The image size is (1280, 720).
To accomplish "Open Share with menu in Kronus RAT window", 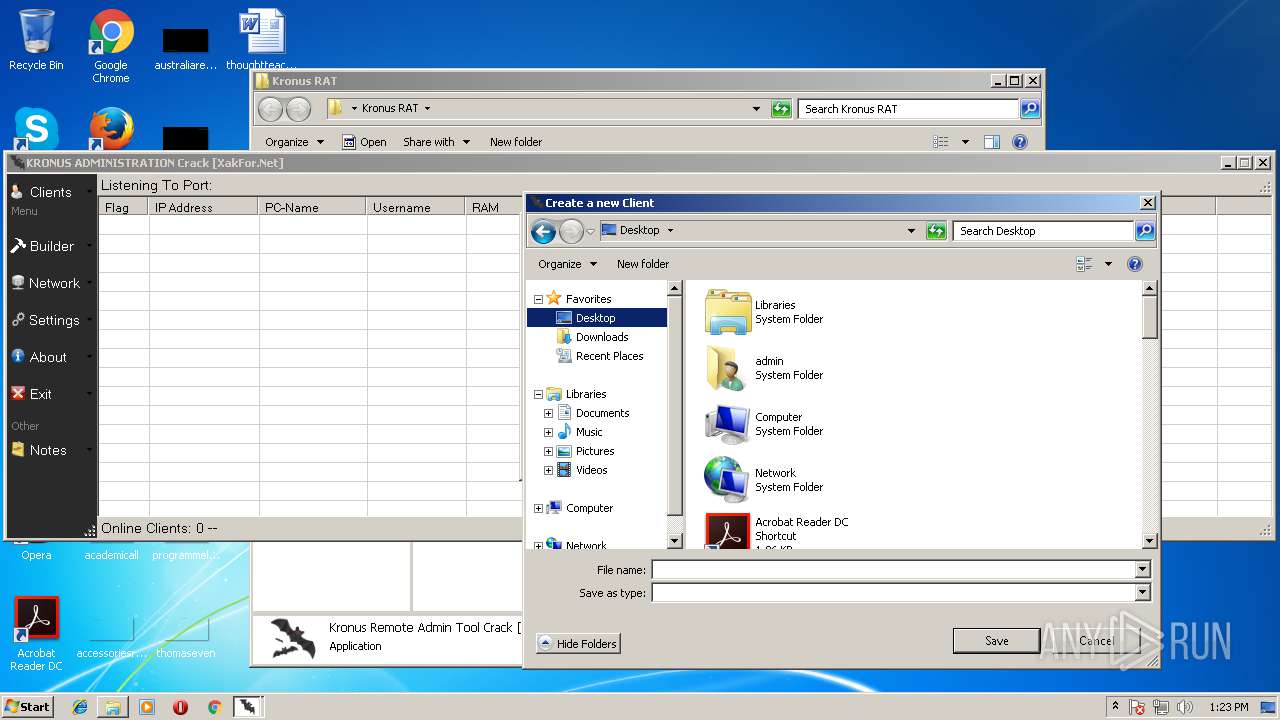I will [436, 142].
